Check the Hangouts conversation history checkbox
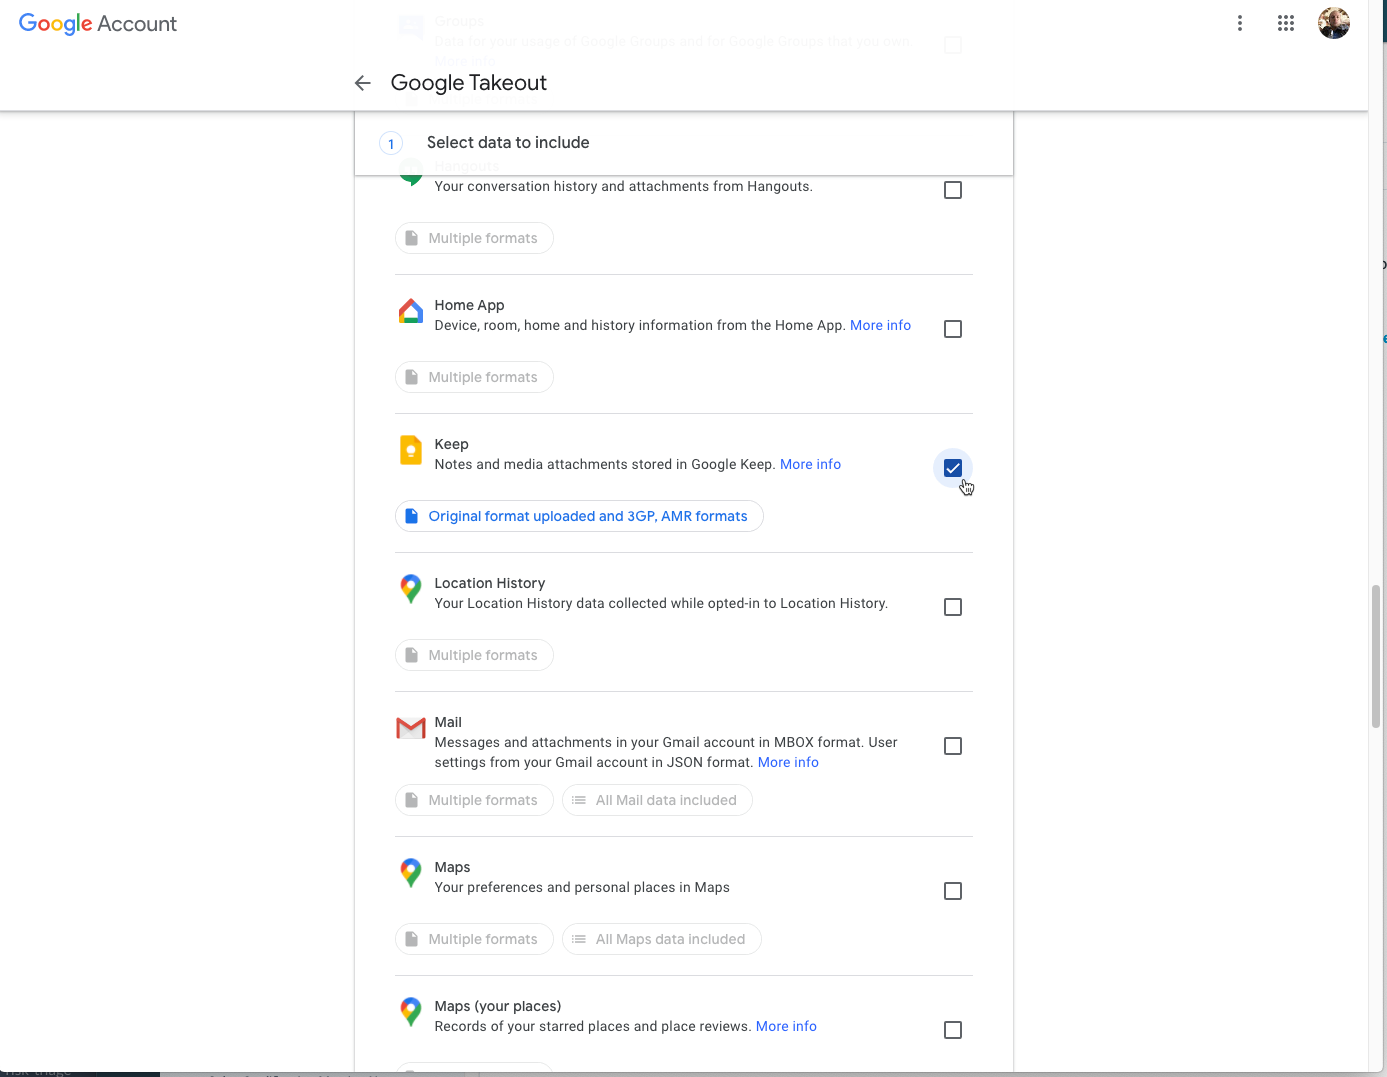This screenshot has height=1077, width=1387. [953, 190]
